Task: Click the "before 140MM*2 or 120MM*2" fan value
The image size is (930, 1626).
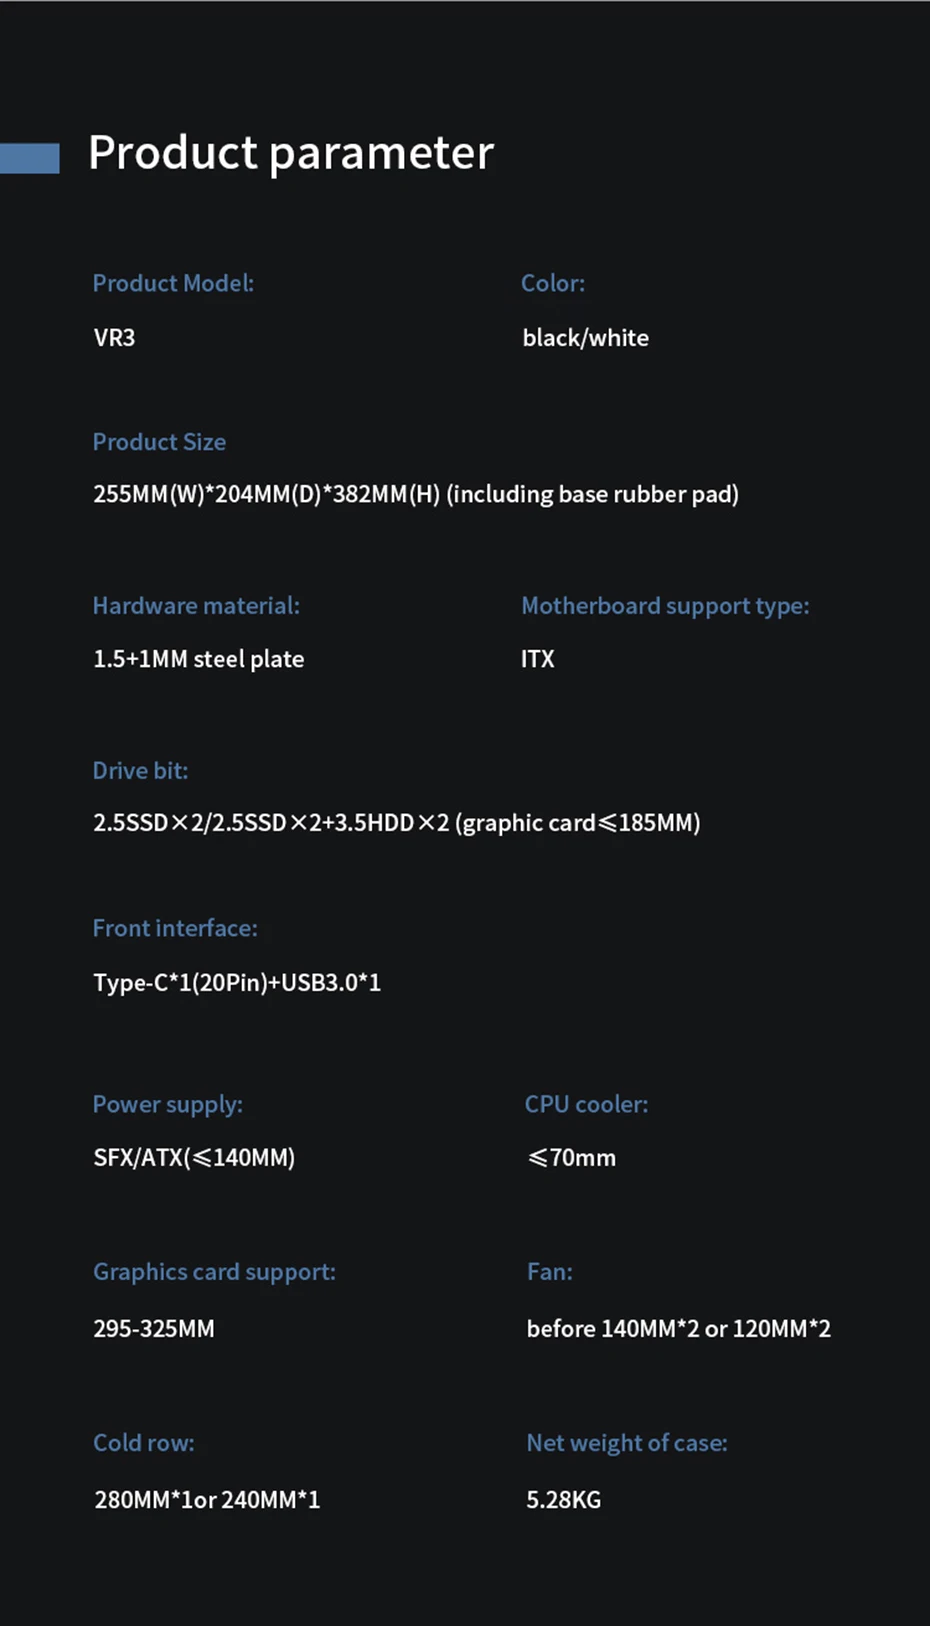Action: click(678, 1329)
